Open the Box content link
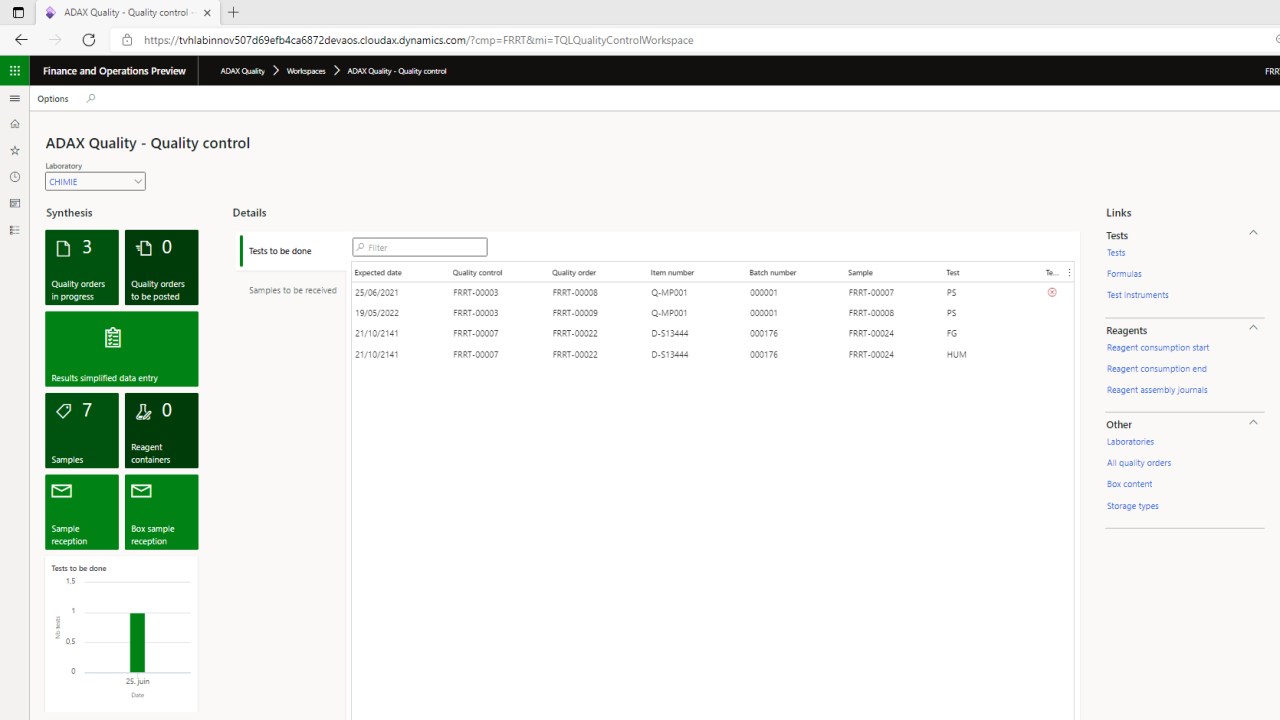The width and height of the screenshot is (1280, 720). click(x=1130, y=484)
